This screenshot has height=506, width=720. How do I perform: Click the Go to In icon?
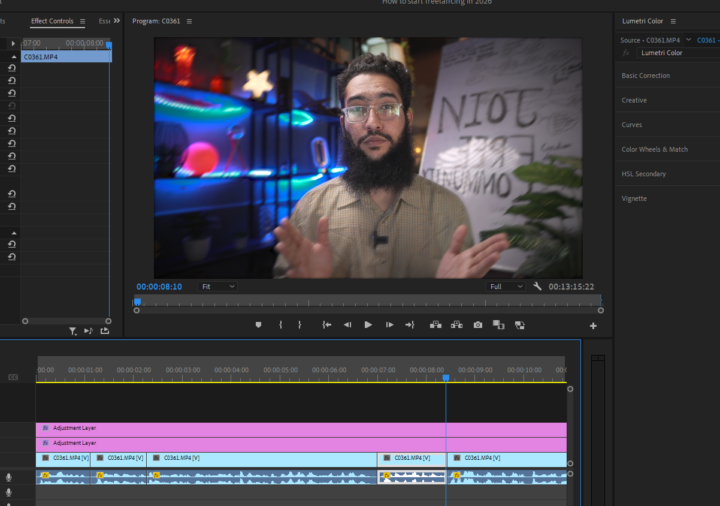pyautogui.click(x=326, y=325)
